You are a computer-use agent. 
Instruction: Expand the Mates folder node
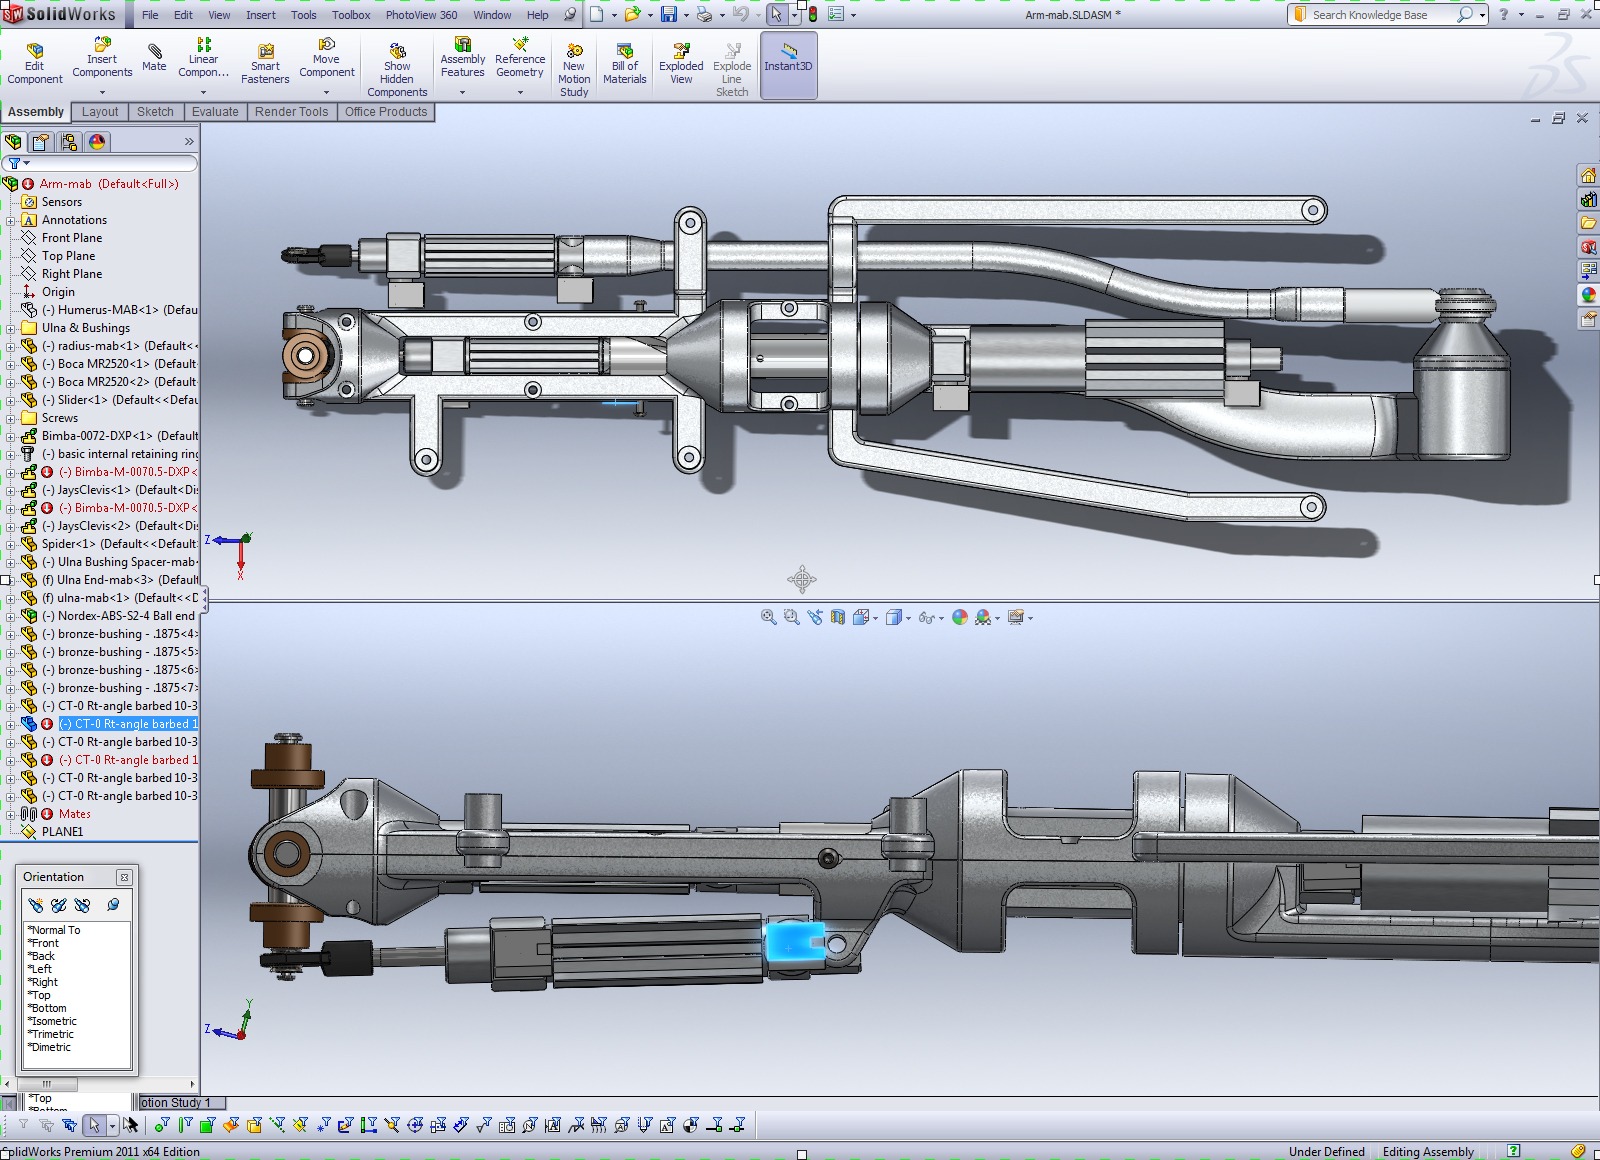pyautogui.click(x=10, y=814)
